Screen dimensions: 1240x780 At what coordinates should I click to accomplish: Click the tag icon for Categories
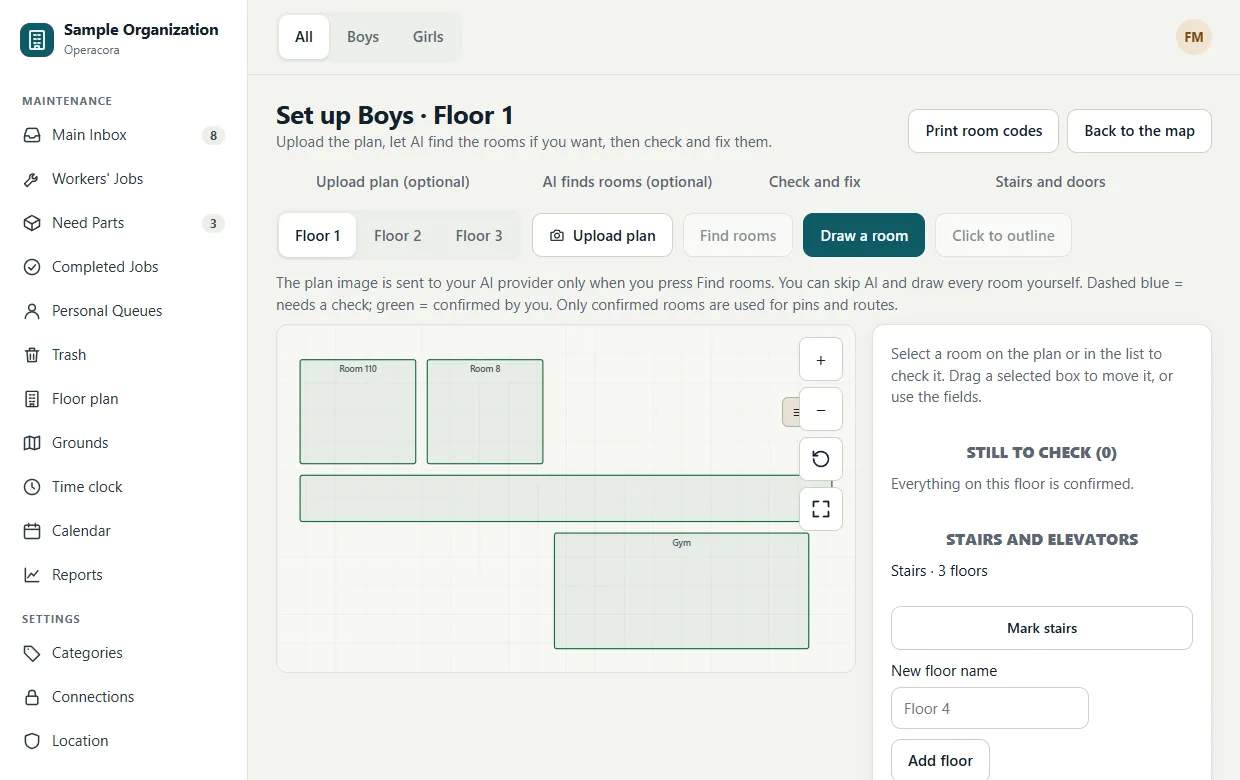[x=32, y=653]
